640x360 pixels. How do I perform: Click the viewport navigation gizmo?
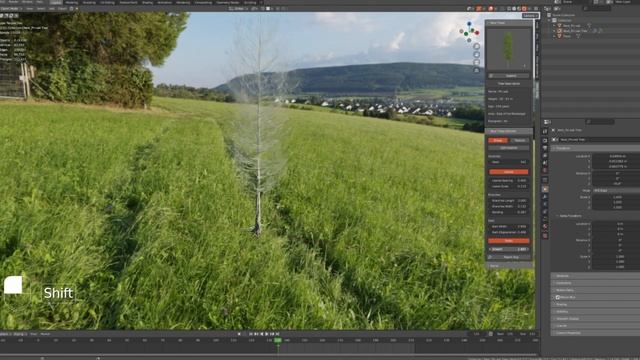click(x=469, y=32)
